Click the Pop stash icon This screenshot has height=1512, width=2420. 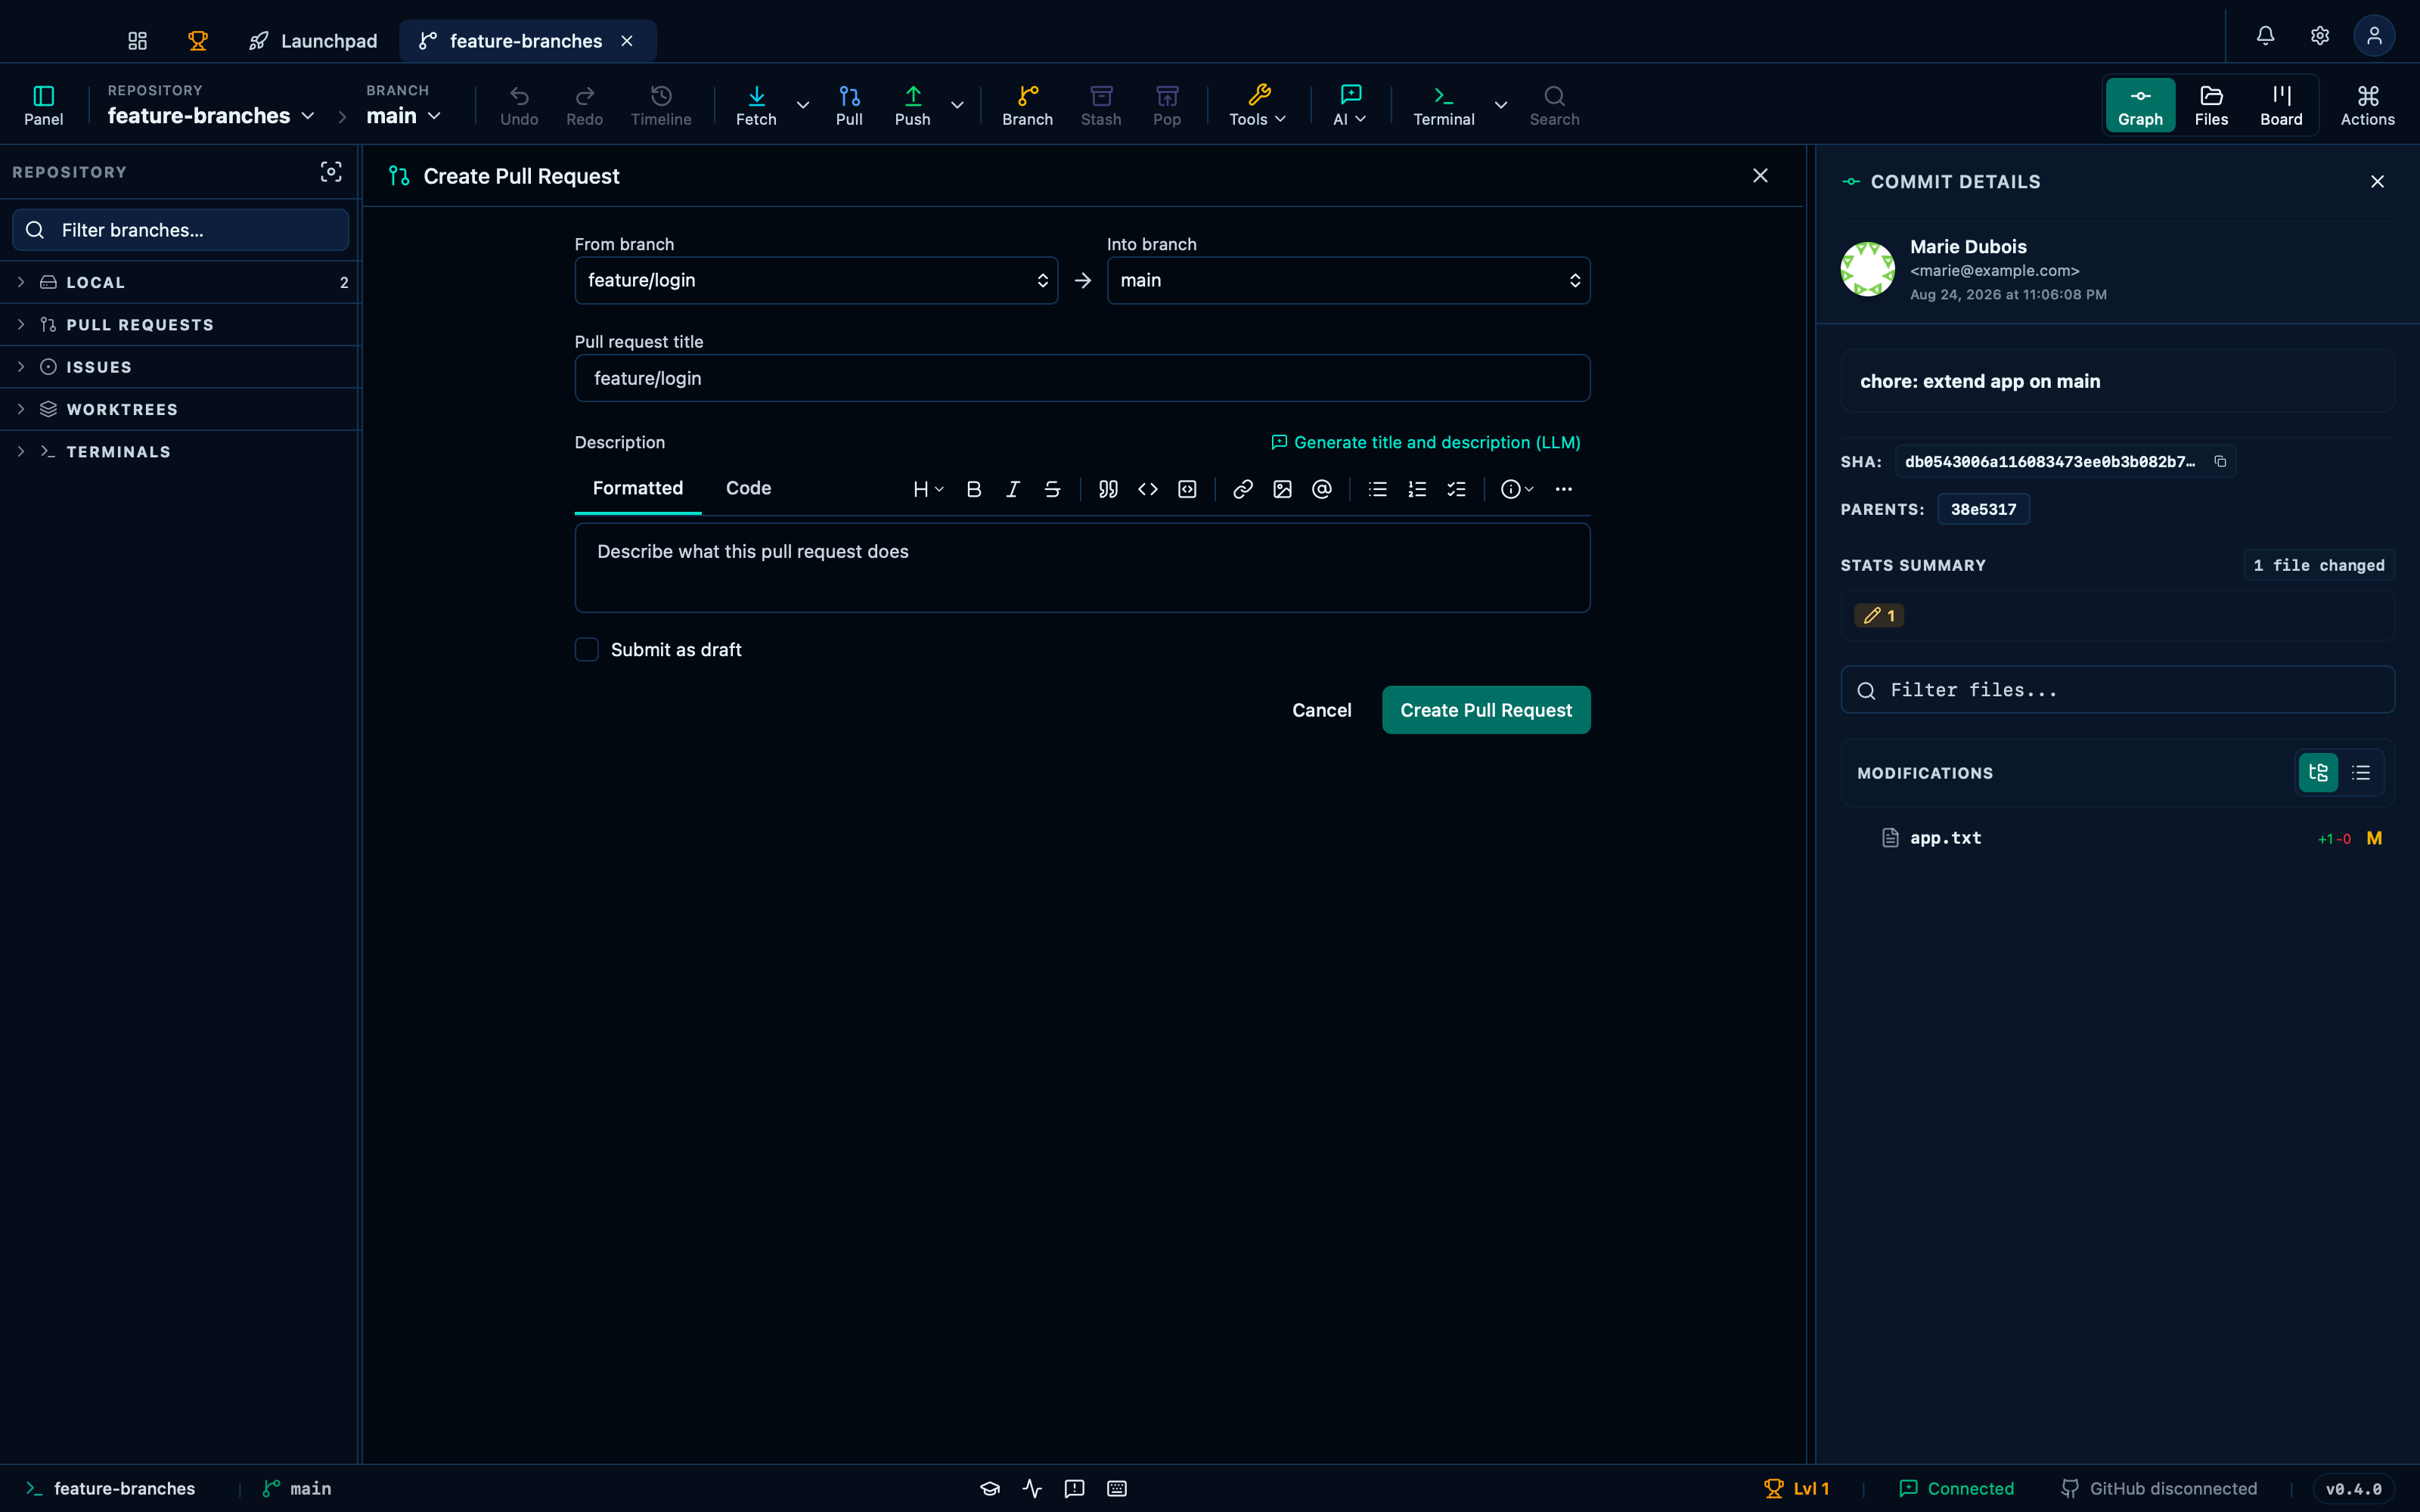tap(1166, 105)
